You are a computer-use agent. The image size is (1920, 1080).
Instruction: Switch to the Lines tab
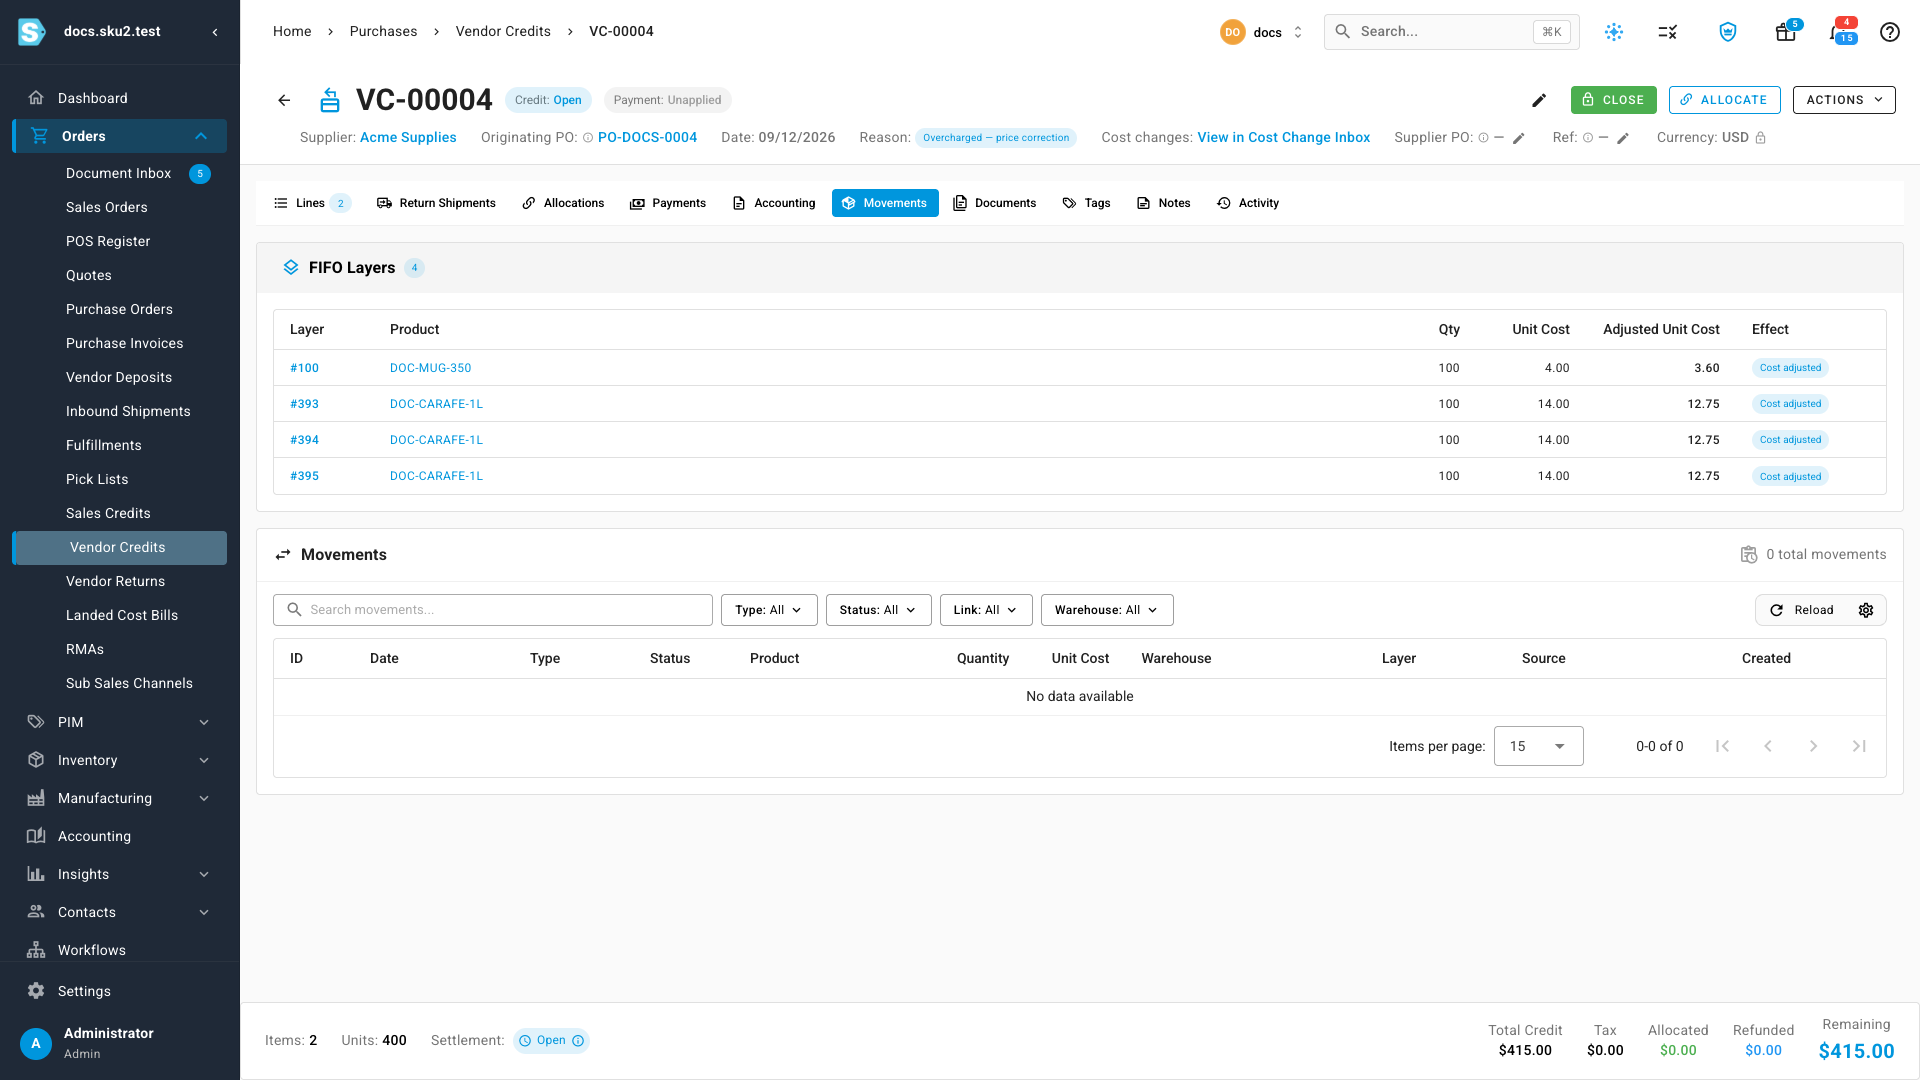(x=311, y=203)
